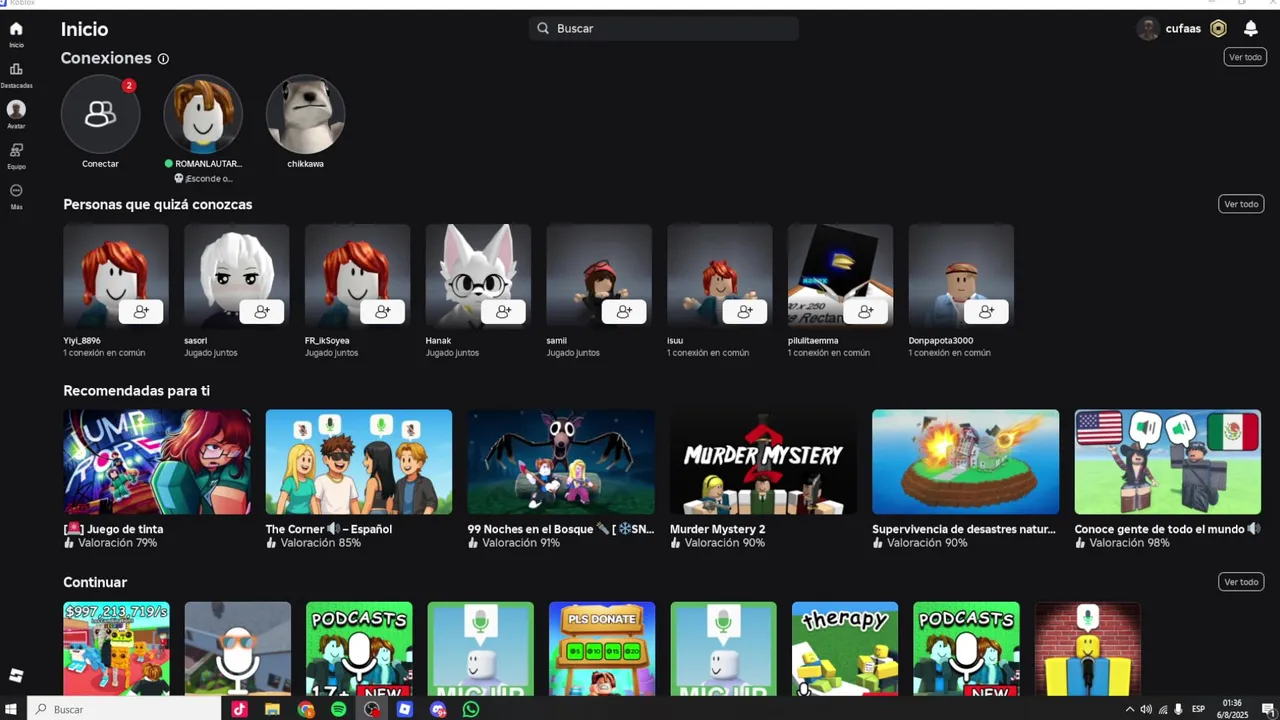Focus the Roblox Buscar search field
This screenshot has width=1280, height=720.
(x=664, y=29)
